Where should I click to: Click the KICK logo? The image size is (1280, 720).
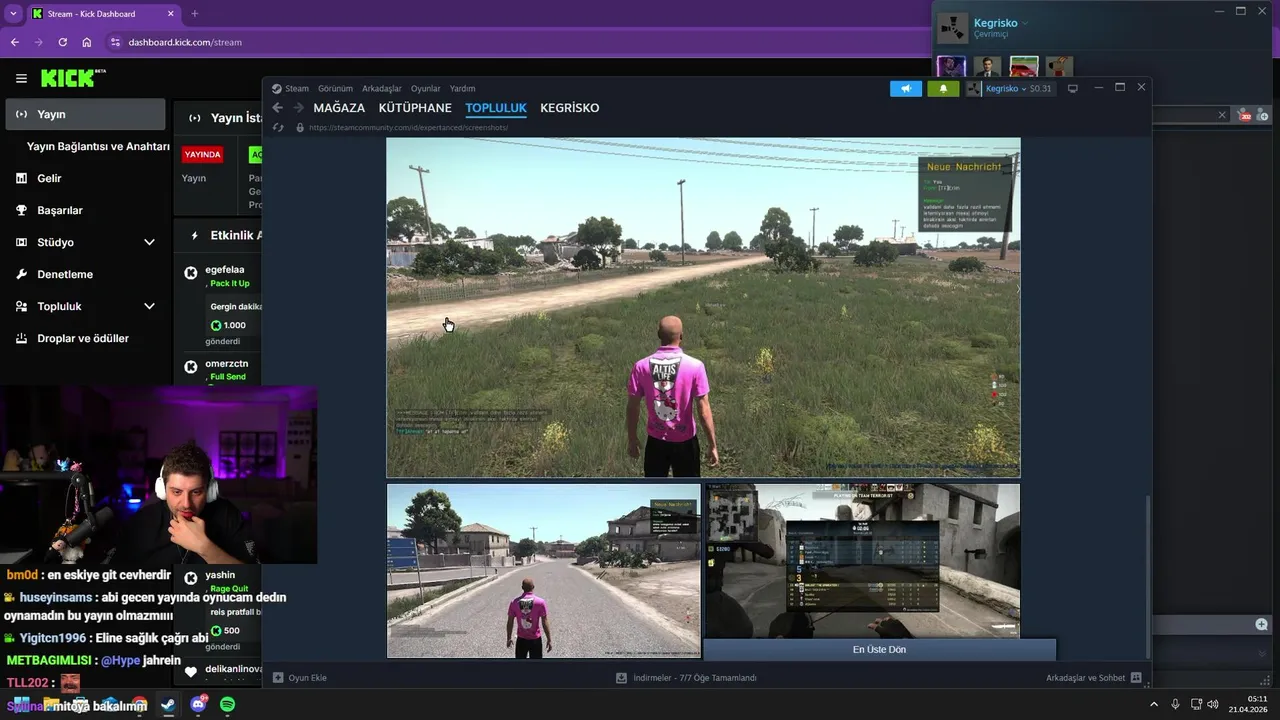[x=73, y=78]
